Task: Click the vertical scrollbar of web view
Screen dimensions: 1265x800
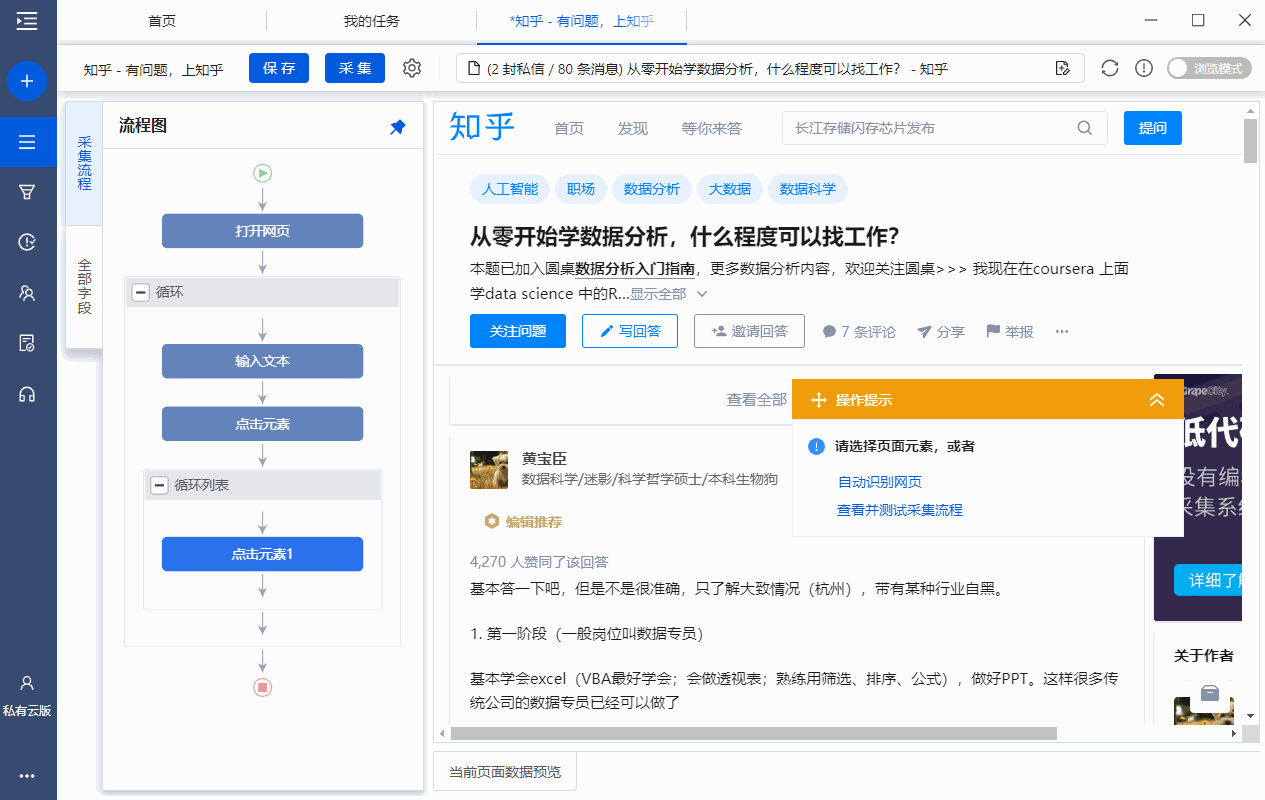Action: pos(1250,140)
